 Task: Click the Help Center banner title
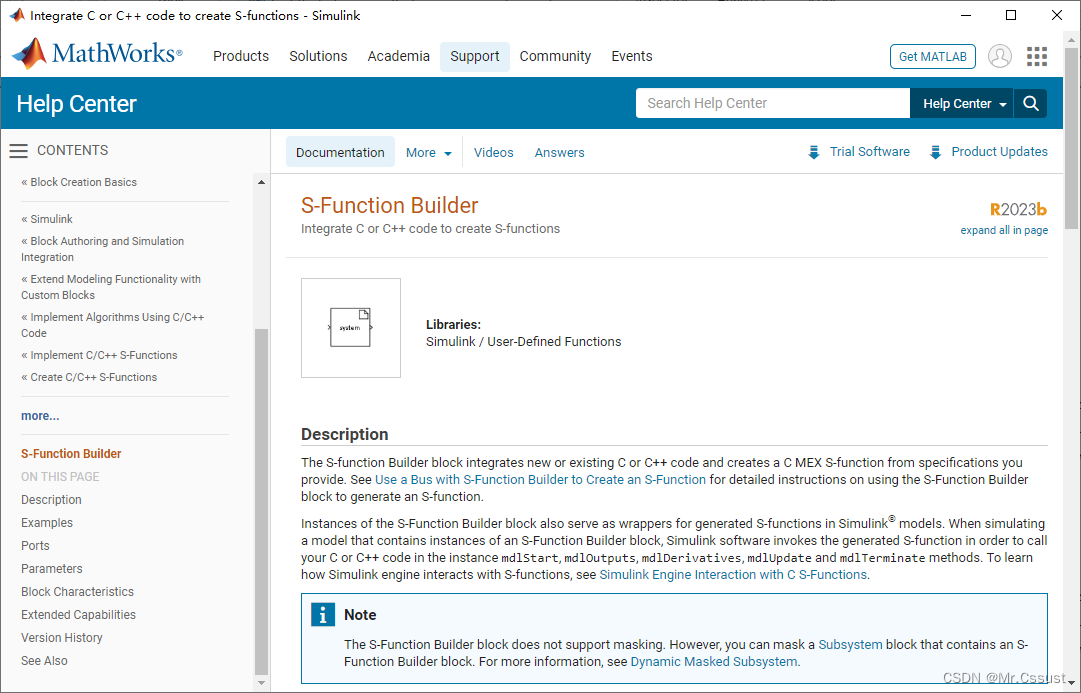[77, 103]
